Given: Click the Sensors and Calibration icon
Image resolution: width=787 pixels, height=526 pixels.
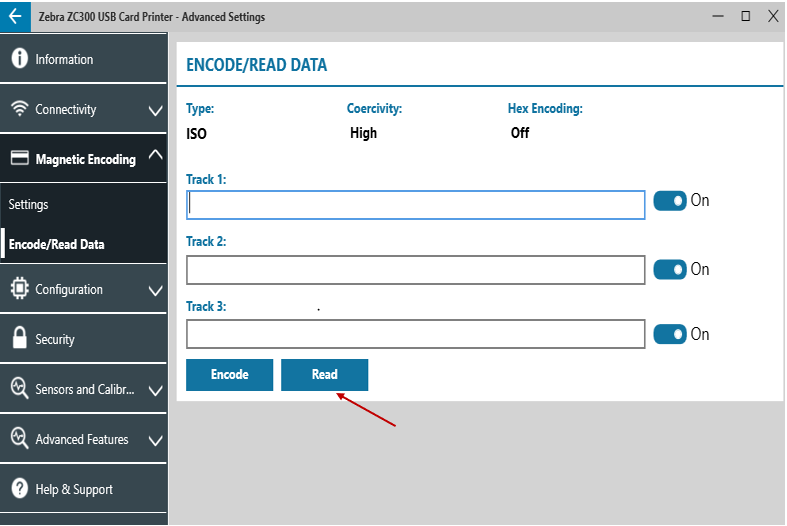Looking at the screenshot, I should (x=19, y=389).
